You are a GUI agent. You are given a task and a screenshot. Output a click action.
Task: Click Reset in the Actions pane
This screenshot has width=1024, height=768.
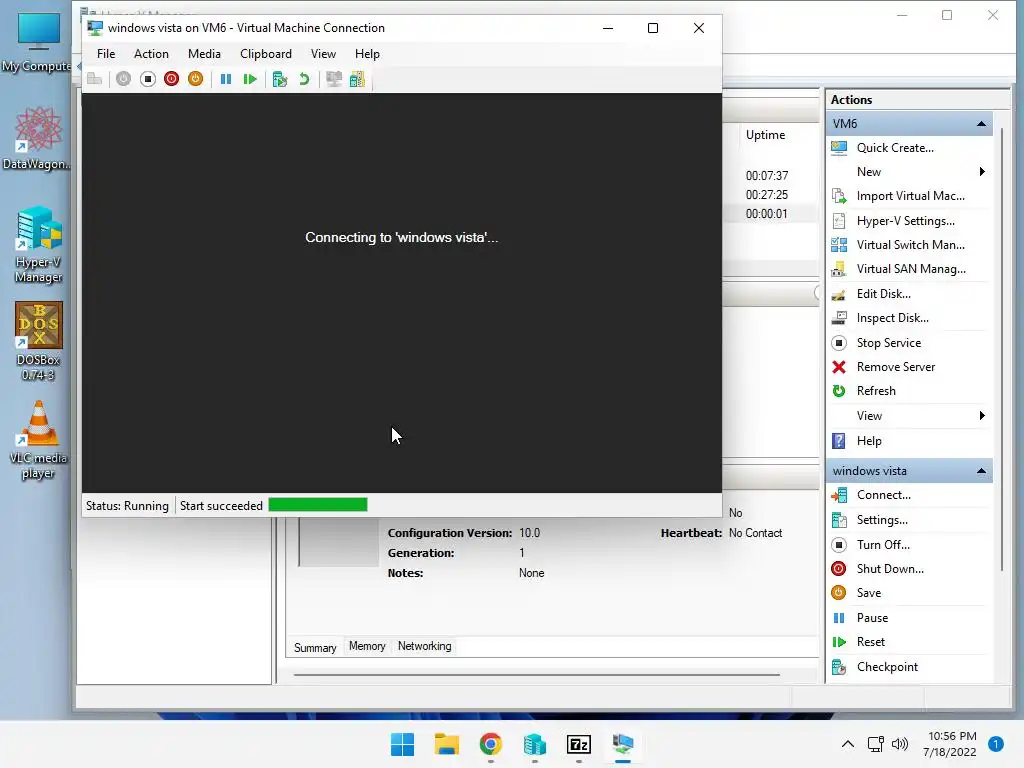point(871,642)
